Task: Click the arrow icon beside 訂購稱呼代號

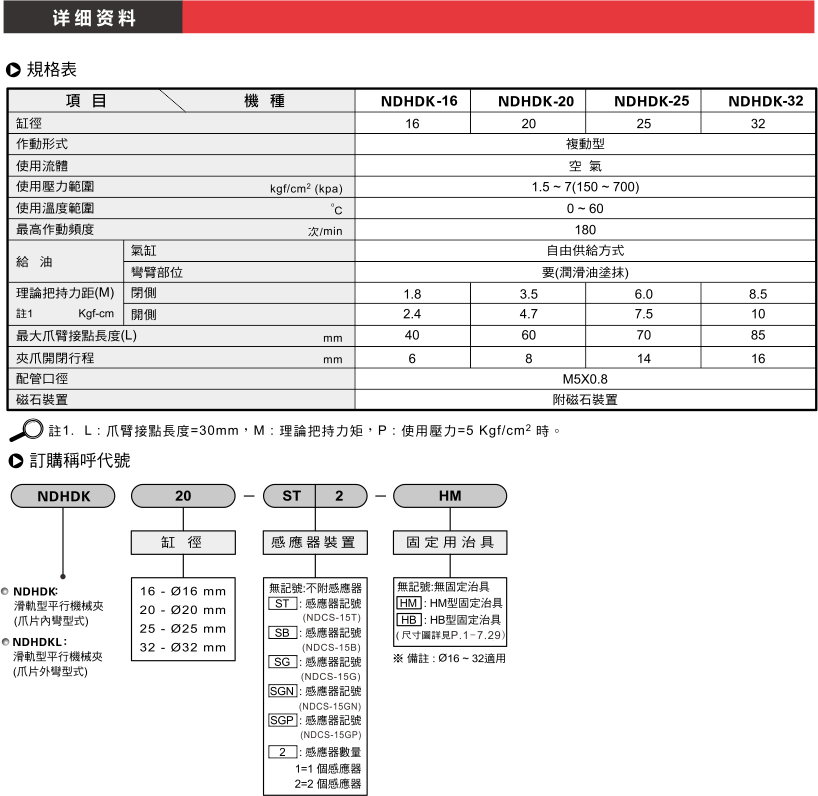Action: (14, 461)
